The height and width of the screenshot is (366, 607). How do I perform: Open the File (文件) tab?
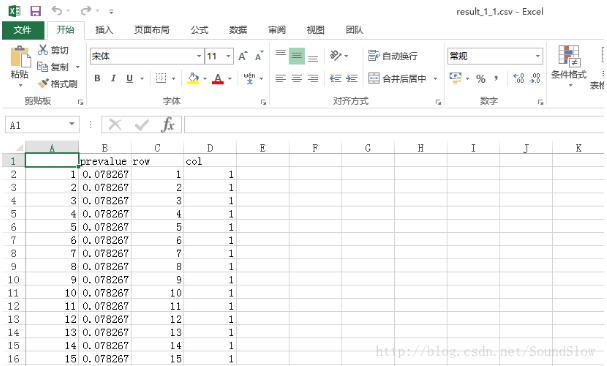[x=23, y=30]
